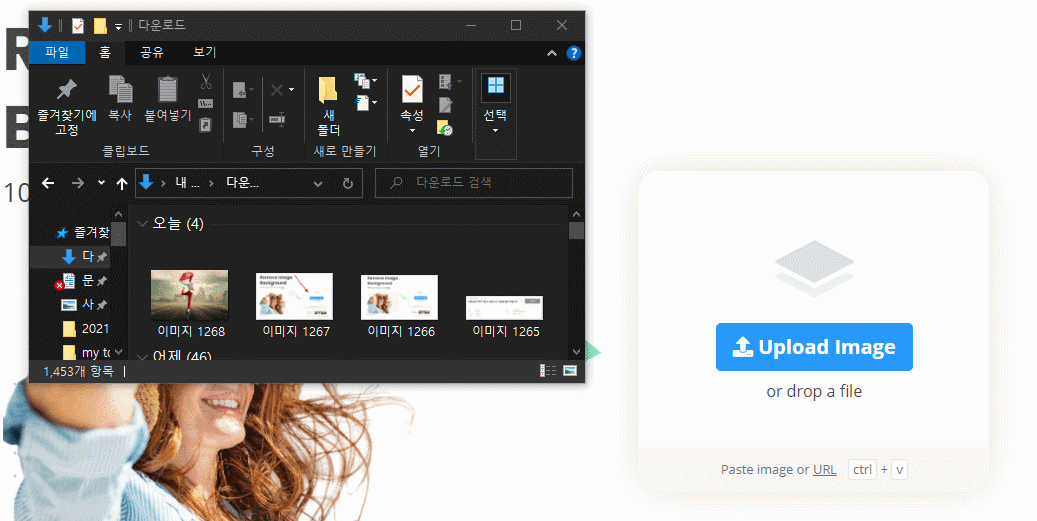The image size is (1037, 521).
Task: Select the 이미지 1268 thumbnail
Action: [x=190, y=295]
